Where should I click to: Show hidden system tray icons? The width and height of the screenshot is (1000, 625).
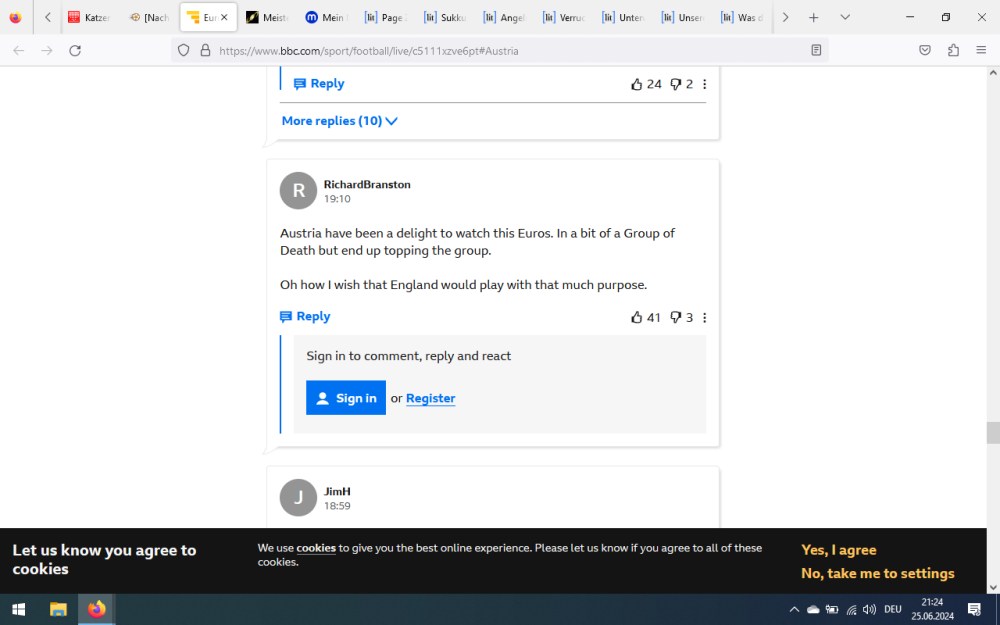coord(794,609)
